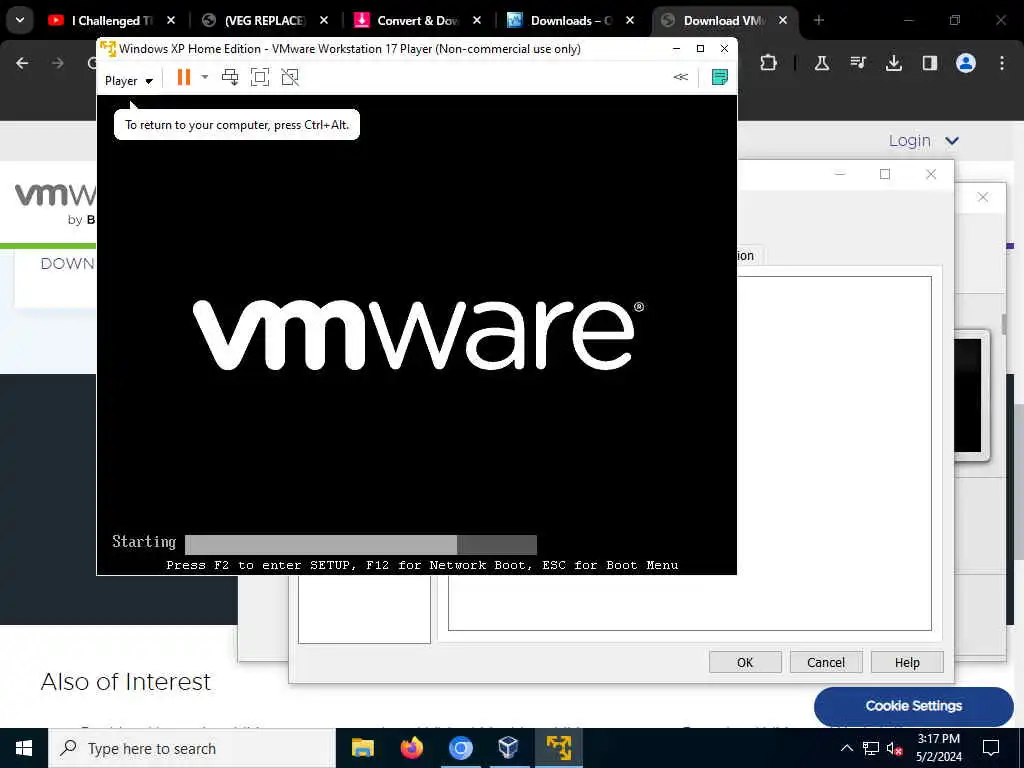This screenshot has height=768, width=1024.
Task: Click the VM preview thumbnail behind dialog
Action: [x=971, y=395]
